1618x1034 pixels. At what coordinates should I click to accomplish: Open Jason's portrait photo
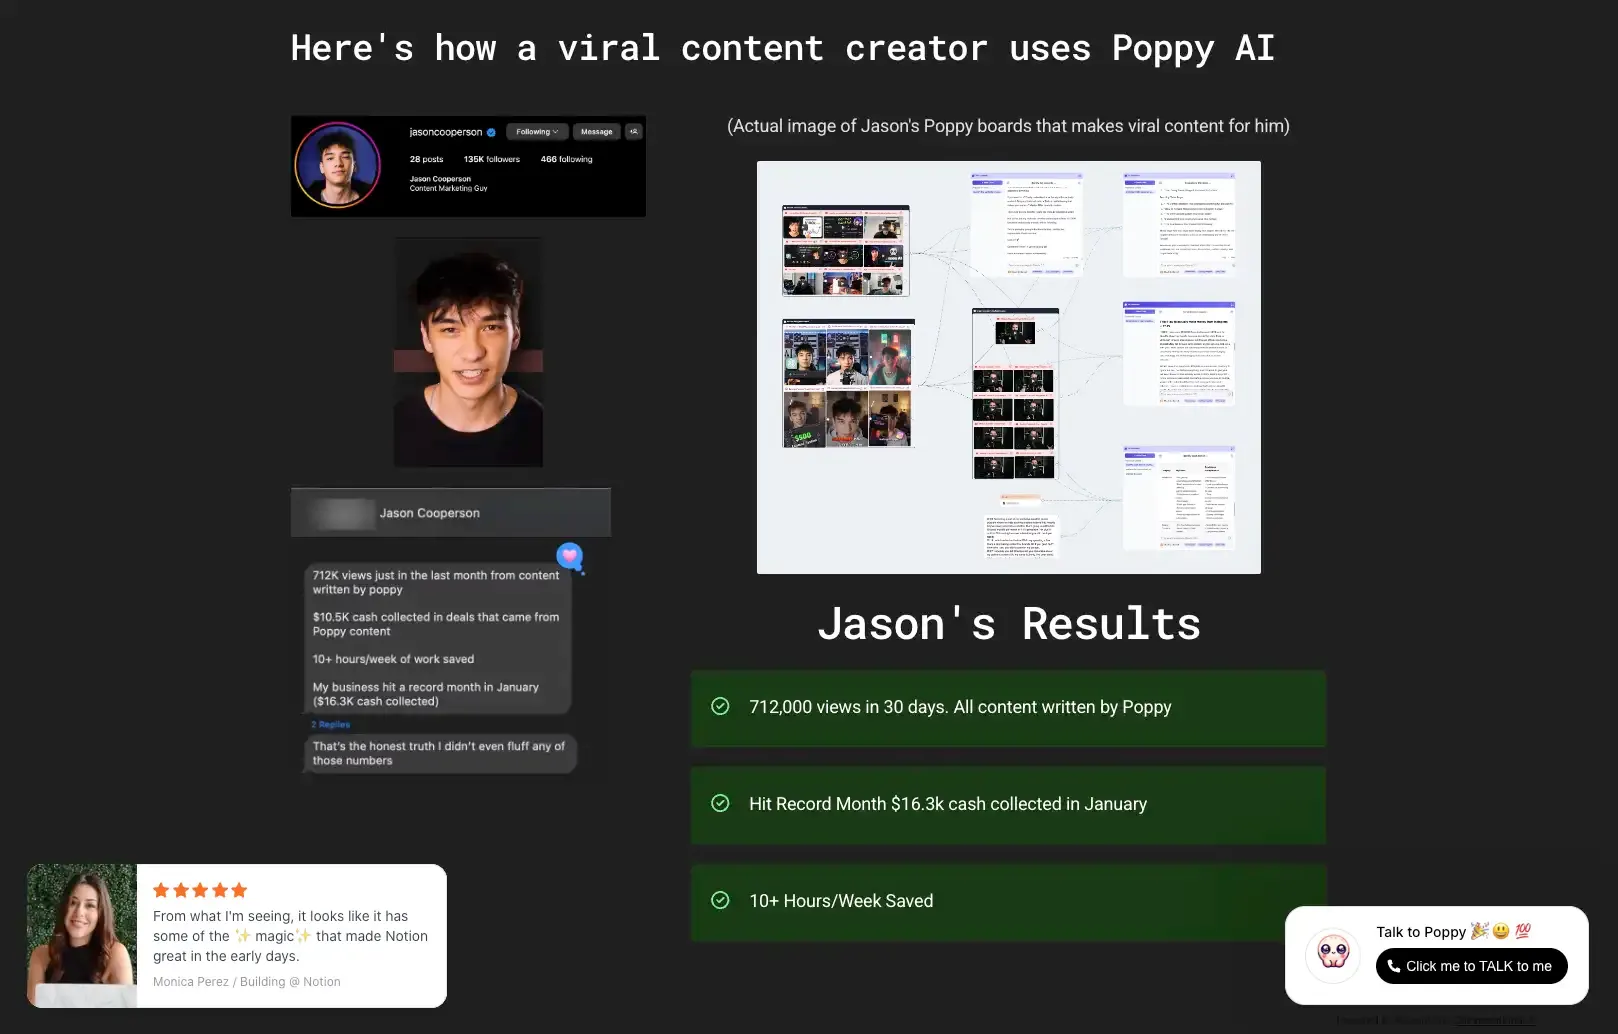[468, 352]
